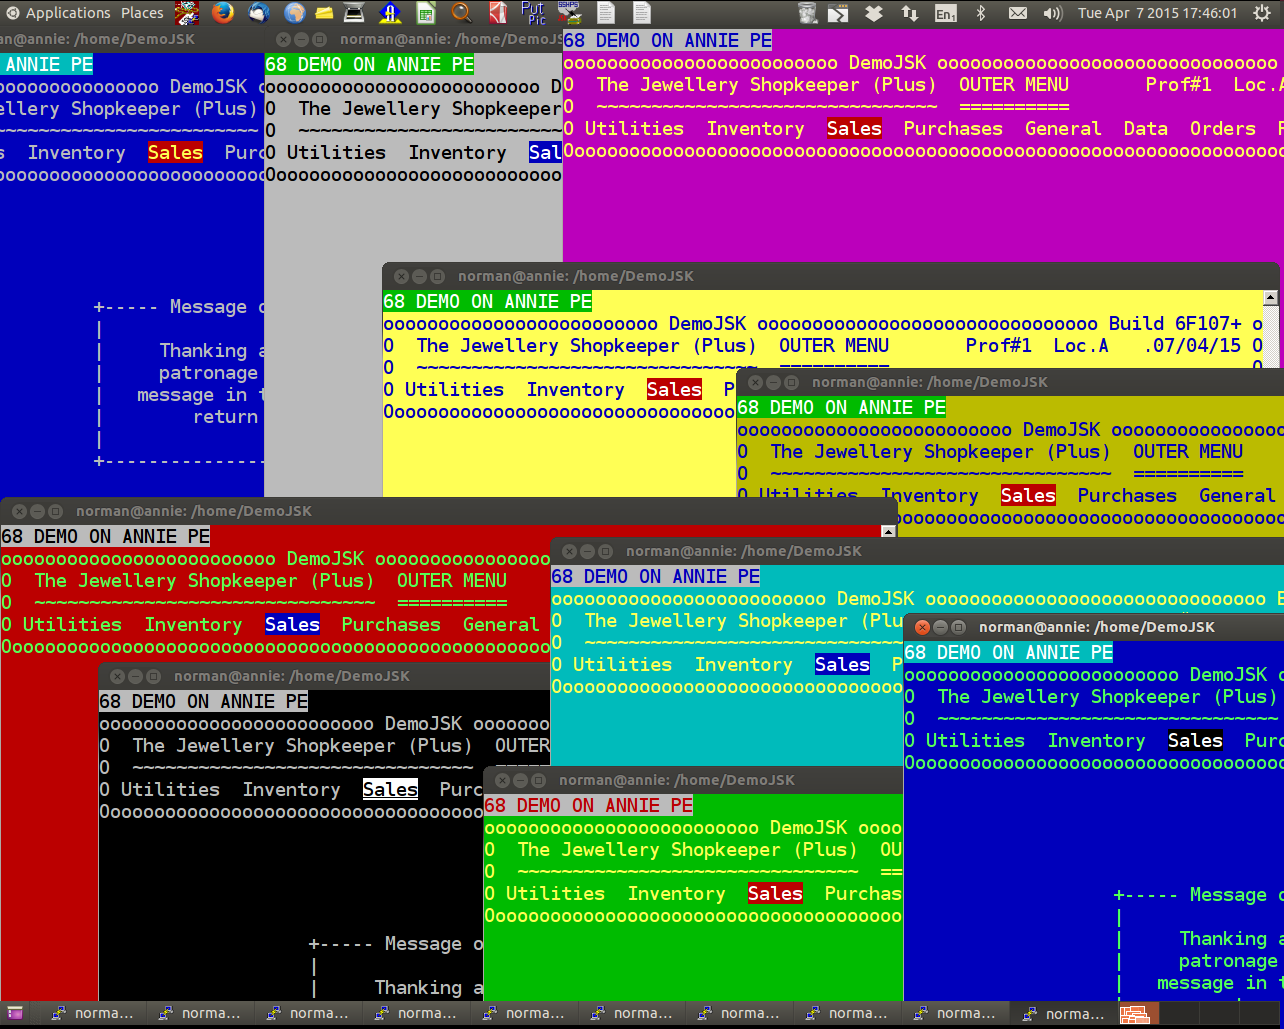The height and width of the screenshot is (1029, 1284).
Task: Click the yellow triangle 'A' launcher icon
Action: 392,13
